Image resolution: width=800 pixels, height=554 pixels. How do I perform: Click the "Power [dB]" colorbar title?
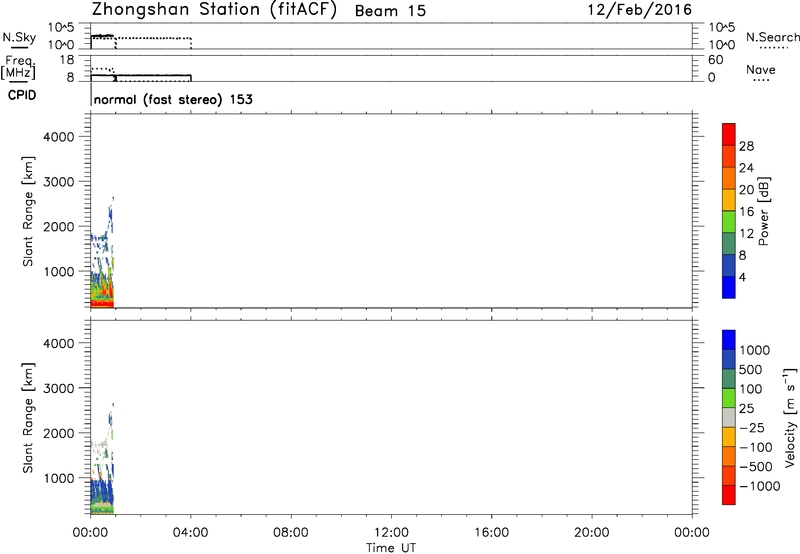764,211
